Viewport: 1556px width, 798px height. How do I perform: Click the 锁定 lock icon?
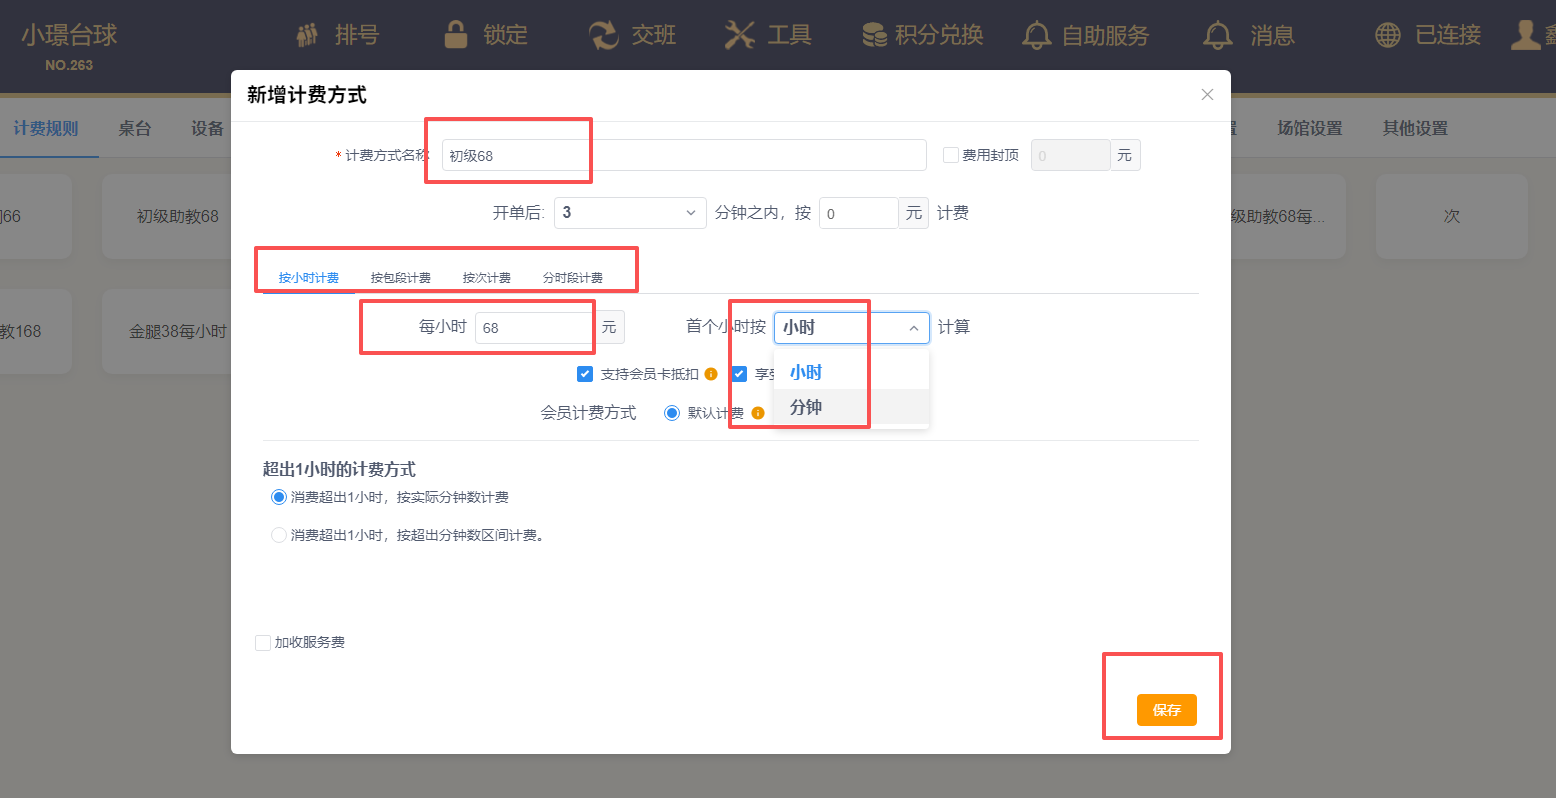click(456, 35)
